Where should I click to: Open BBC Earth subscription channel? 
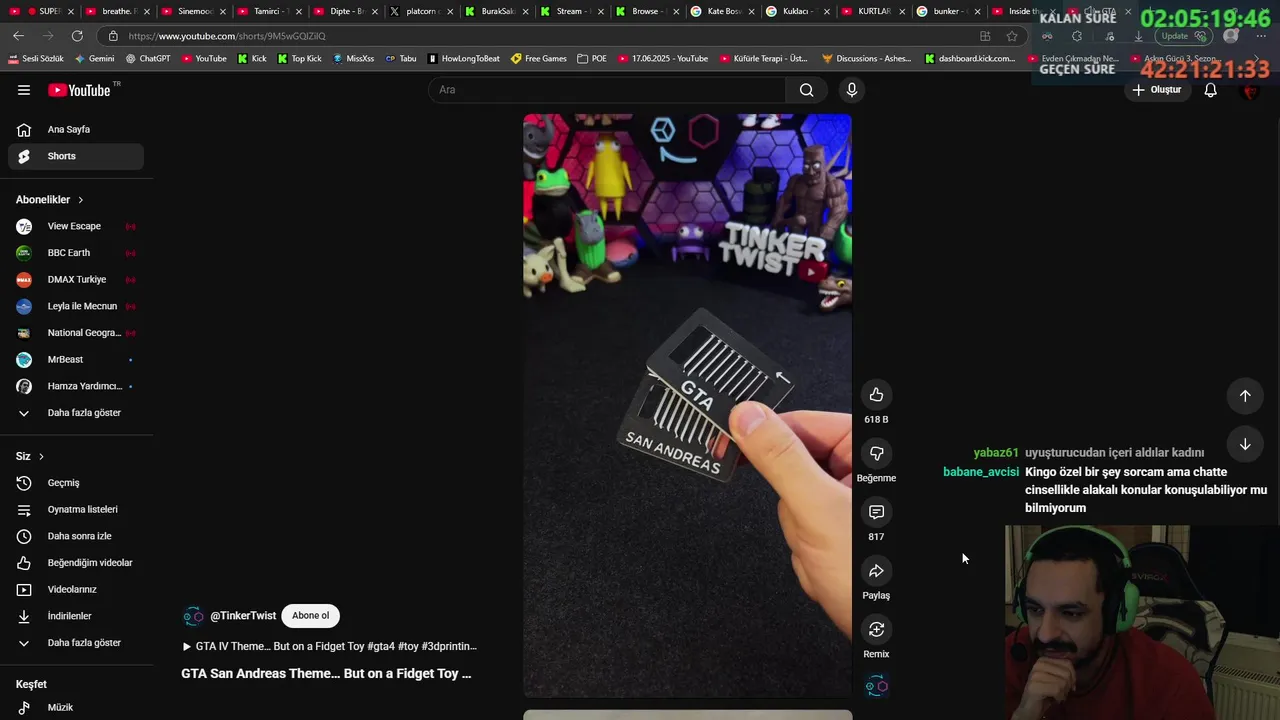pyautogui.click(x=76, y=253)
